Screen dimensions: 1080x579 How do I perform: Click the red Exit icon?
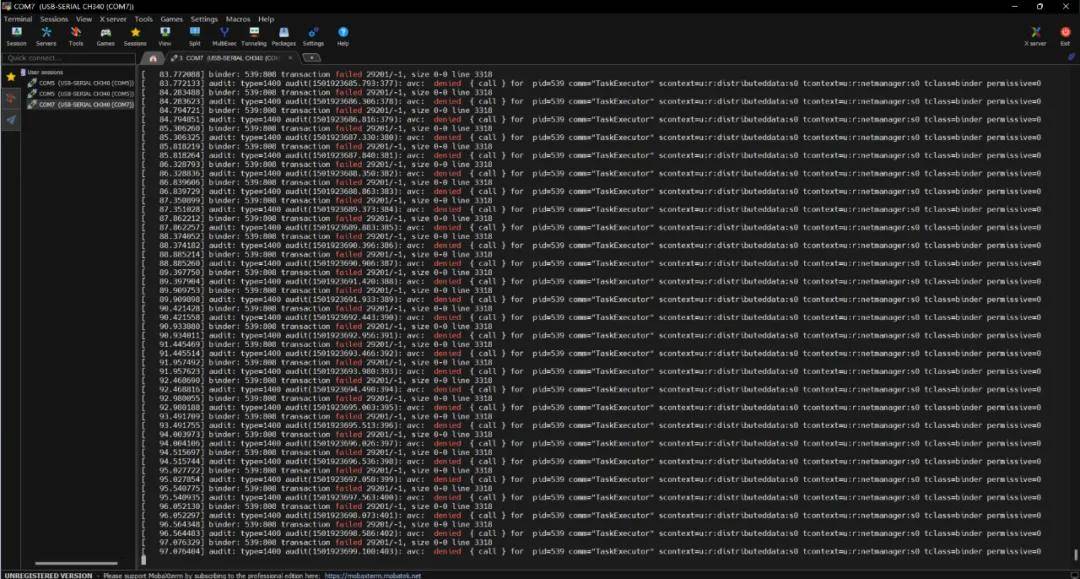[1065, 36]
